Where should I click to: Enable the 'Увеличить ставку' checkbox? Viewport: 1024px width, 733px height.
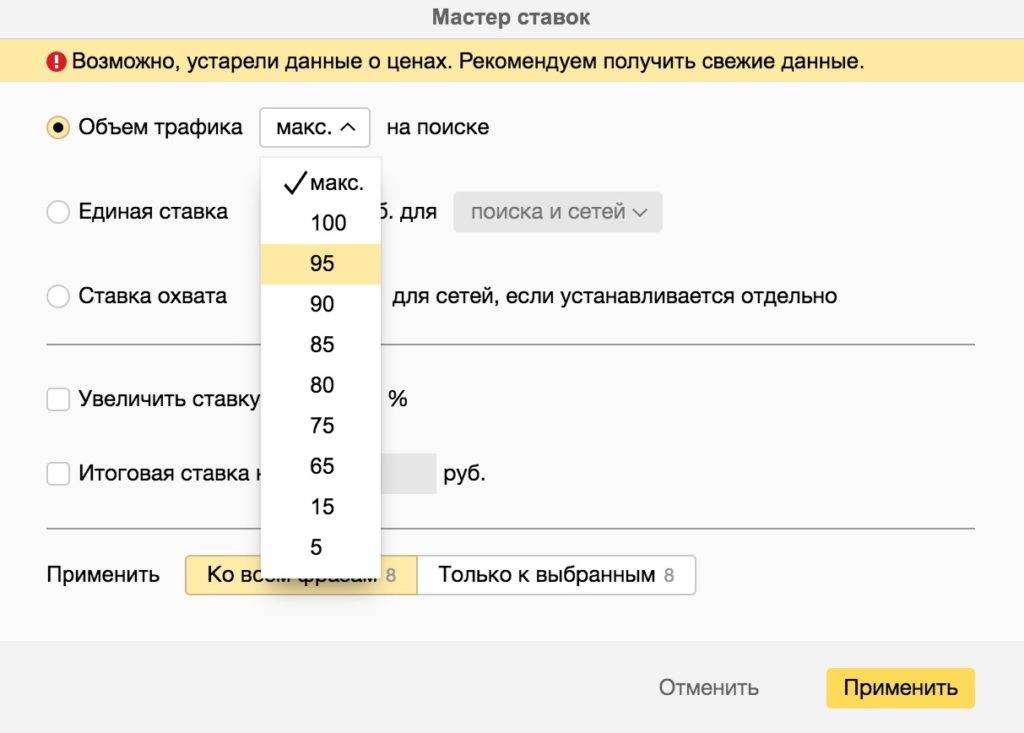pos(59,400)
